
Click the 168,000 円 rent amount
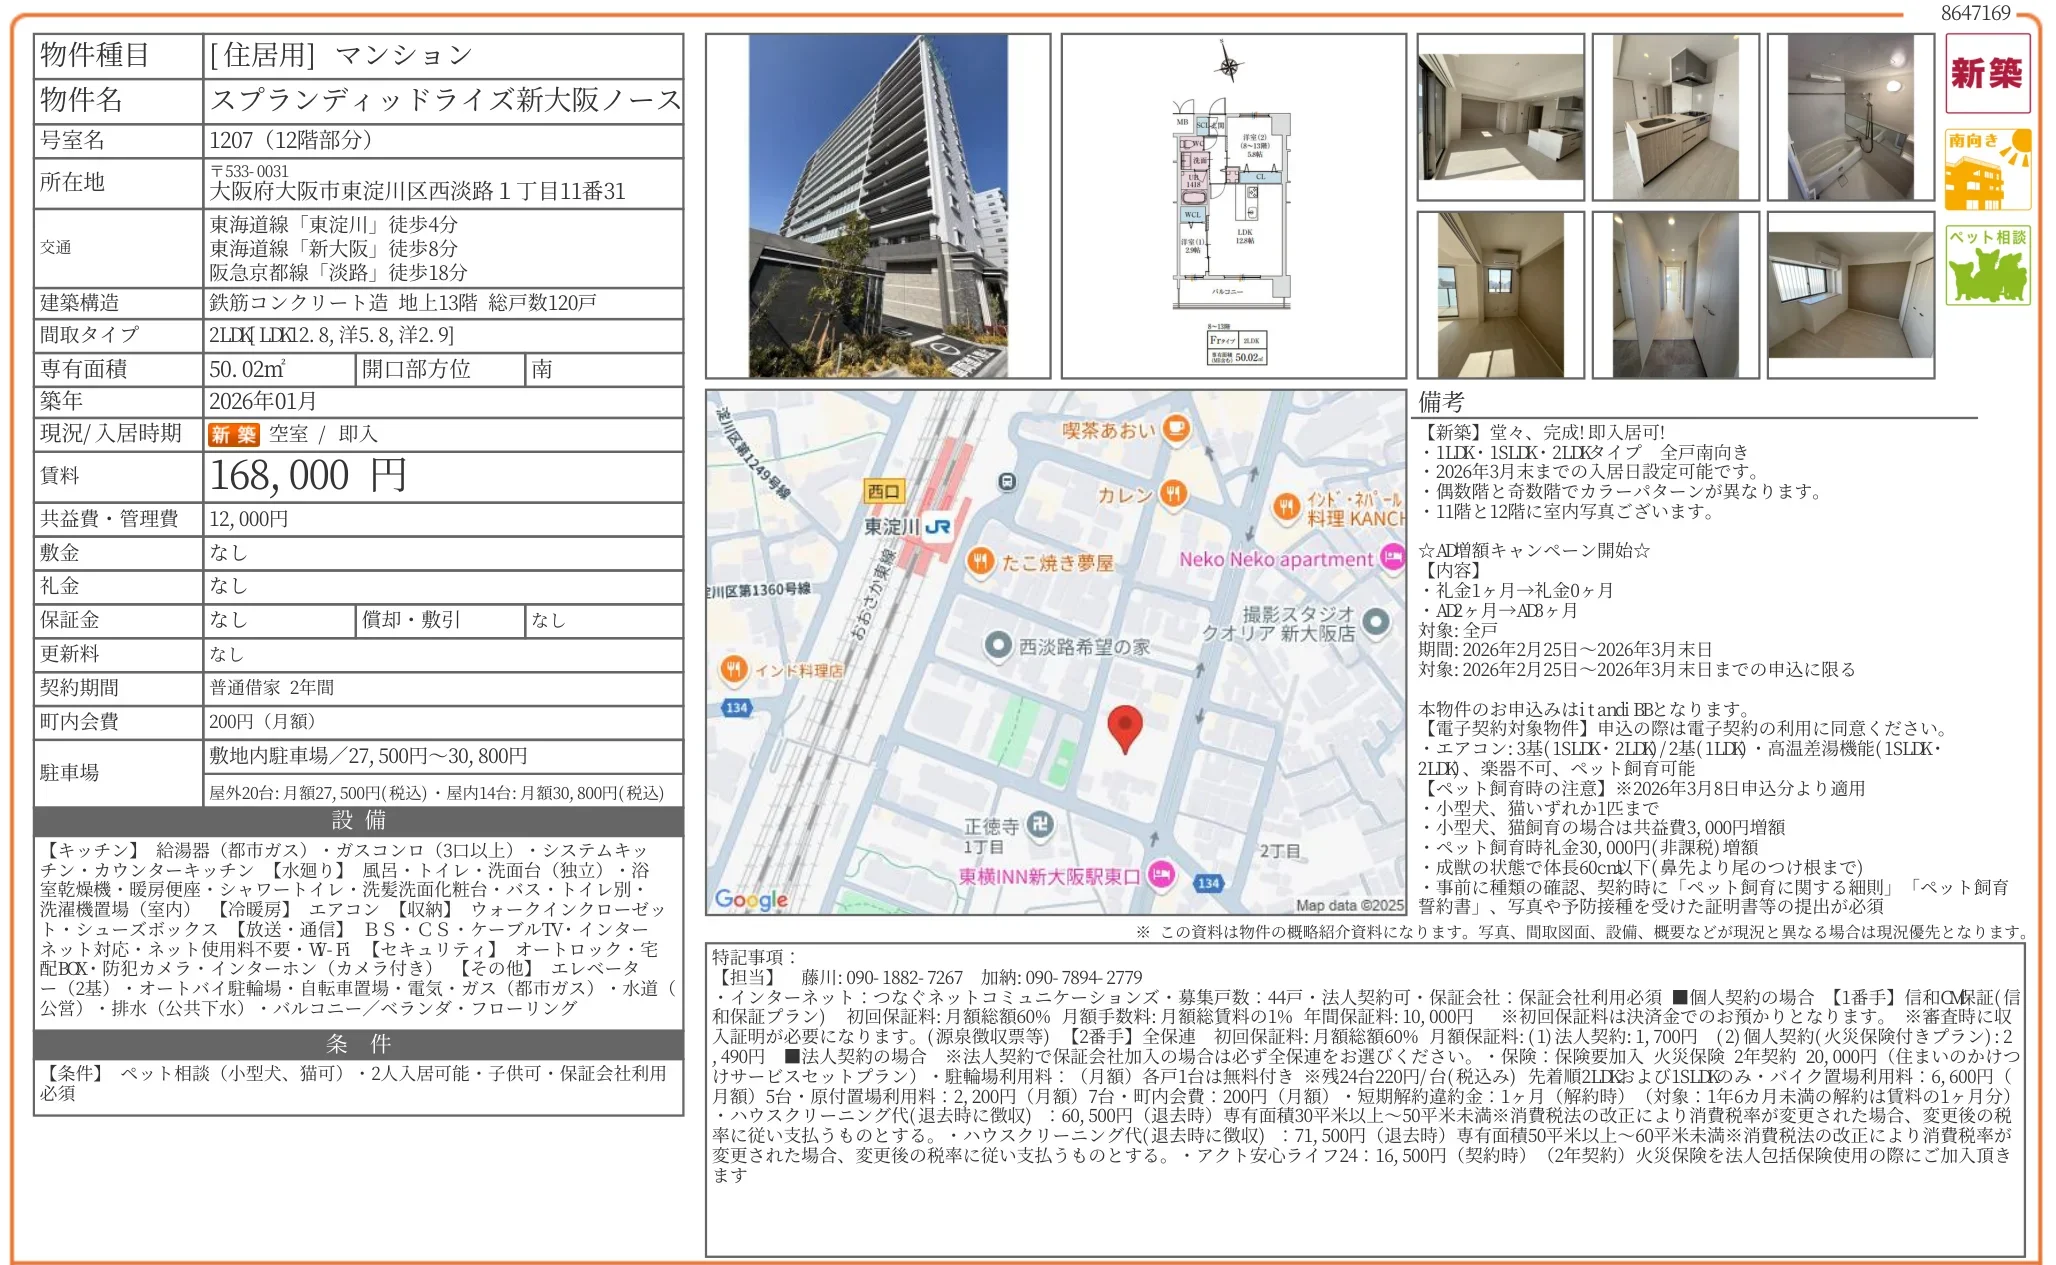click(308, 476)
